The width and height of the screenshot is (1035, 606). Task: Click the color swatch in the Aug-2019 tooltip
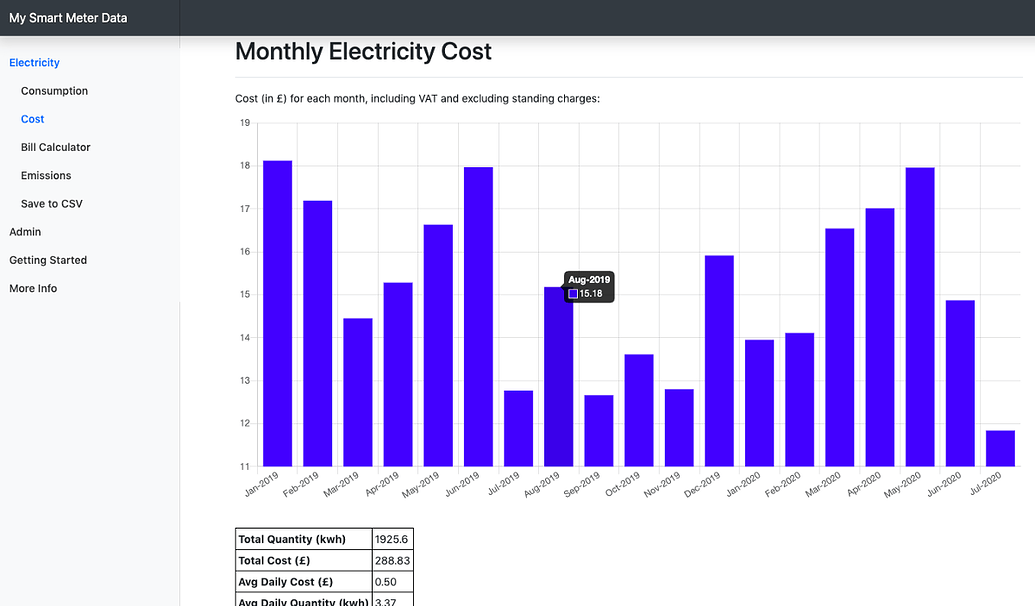(x=574, y=294)
